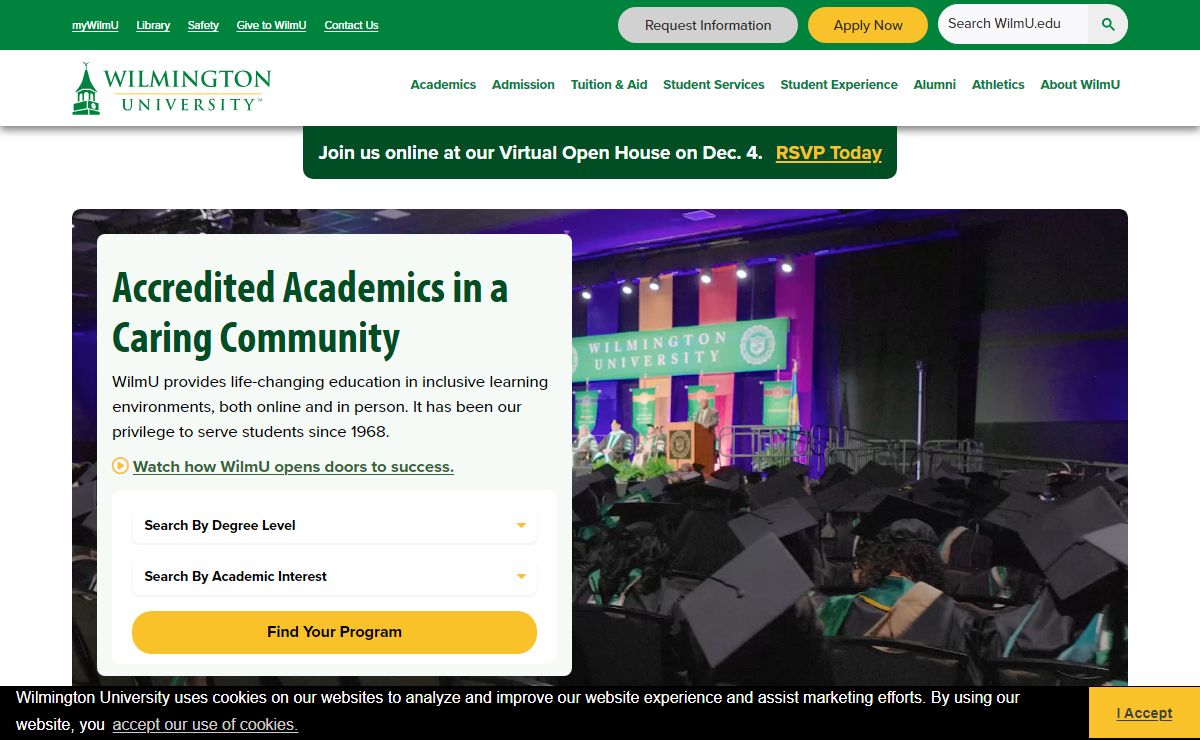Click the accept our use of cookies link
1200x740 pixels.
coord(205,724)
